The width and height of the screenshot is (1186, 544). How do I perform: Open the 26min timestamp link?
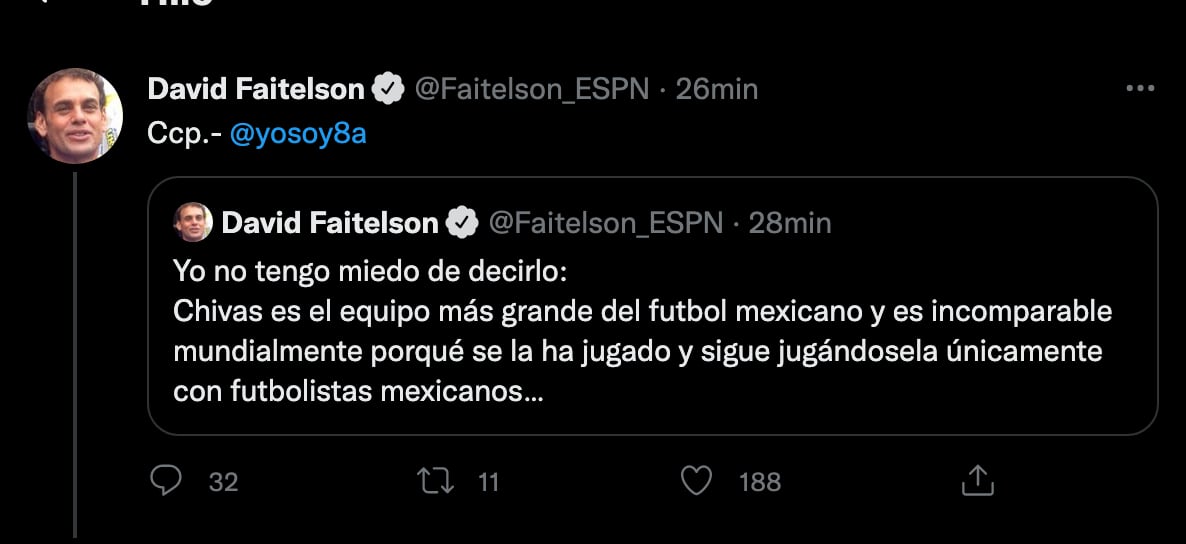click(x=717, y=90)
